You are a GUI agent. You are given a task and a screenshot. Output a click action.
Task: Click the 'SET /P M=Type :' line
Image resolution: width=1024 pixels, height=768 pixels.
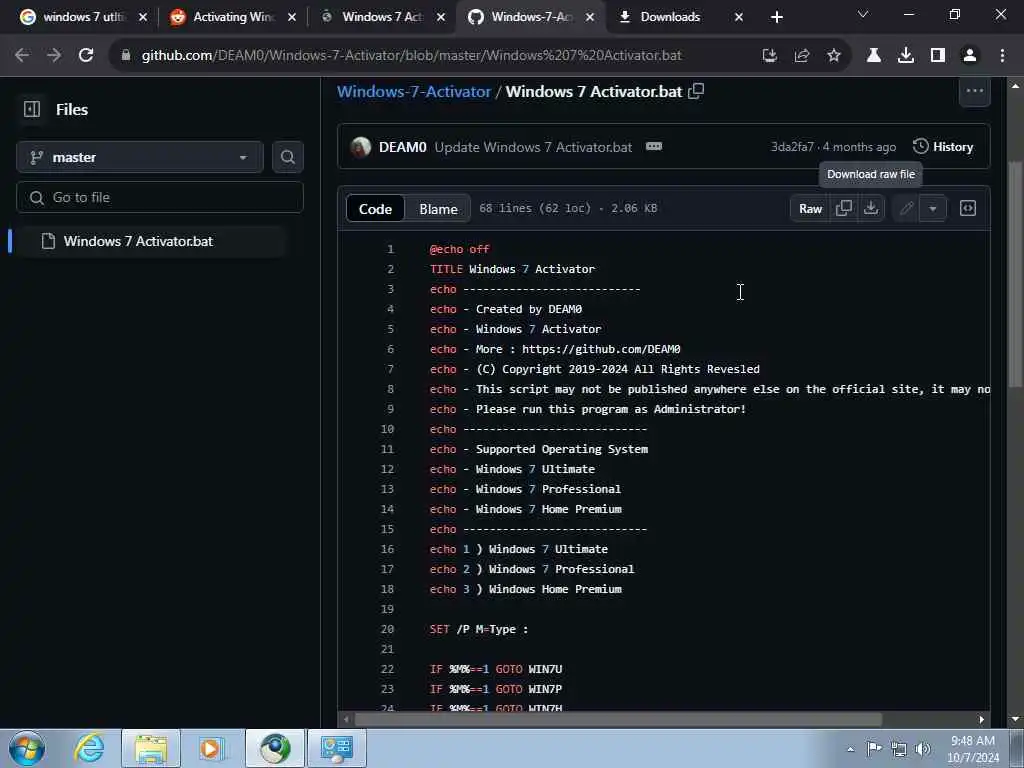(479, 629)
